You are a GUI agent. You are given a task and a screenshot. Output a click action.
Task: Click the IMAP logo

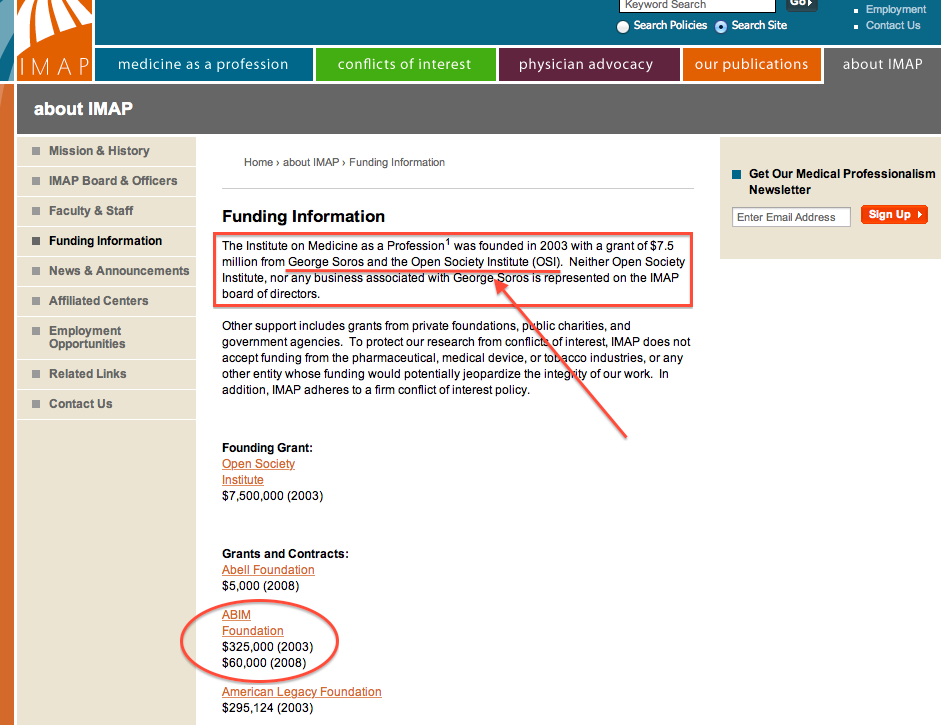click(x=54, y=40)
